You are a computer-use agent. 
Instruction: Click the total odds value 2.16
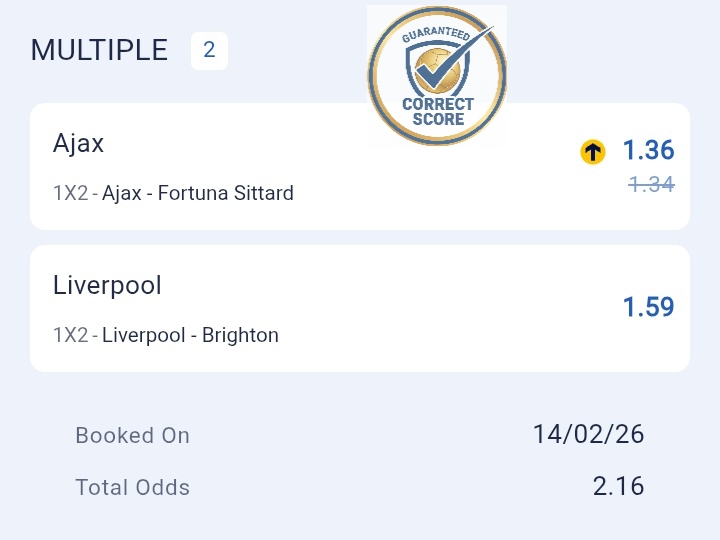tap(618, 486)
